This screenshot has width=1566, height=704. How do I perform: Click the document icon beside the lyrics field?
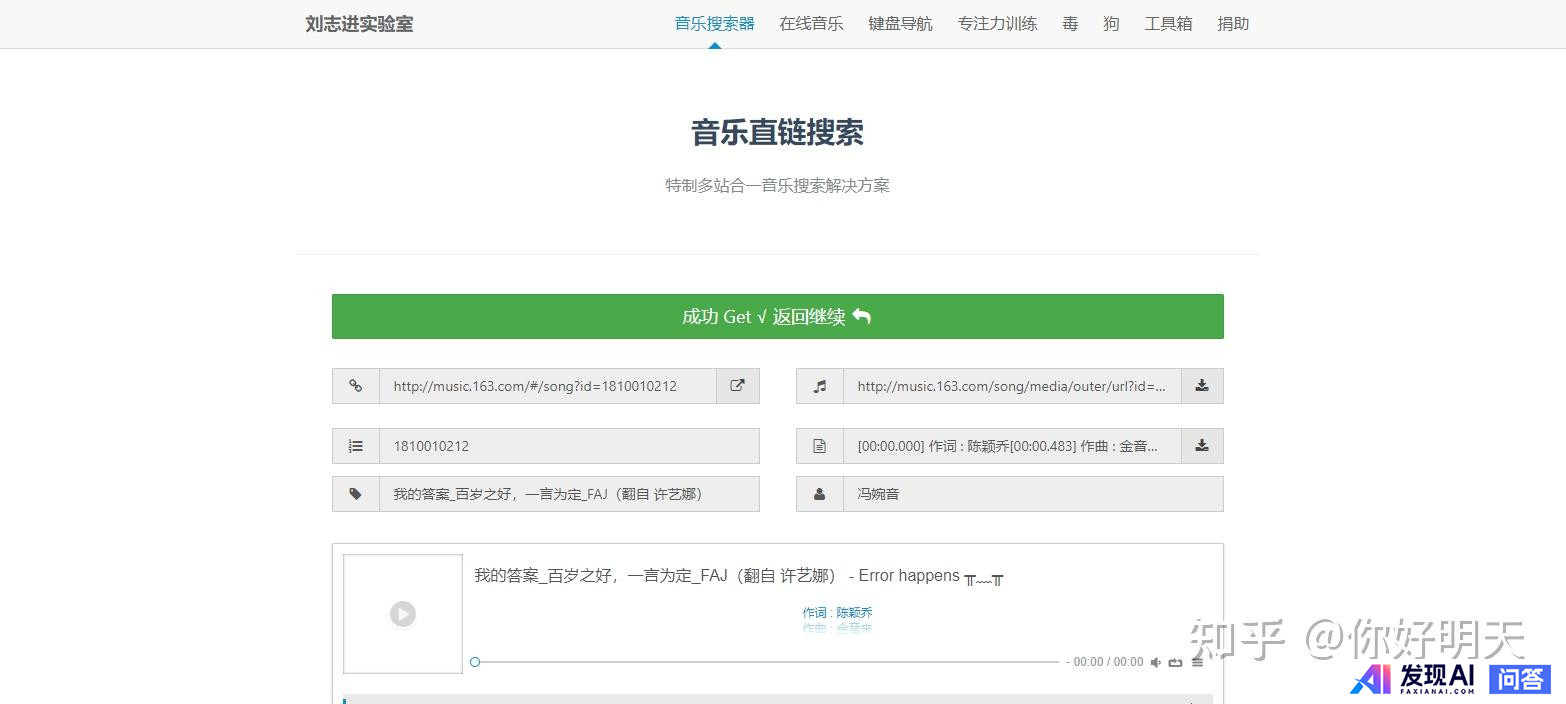[x=820, y=446]
